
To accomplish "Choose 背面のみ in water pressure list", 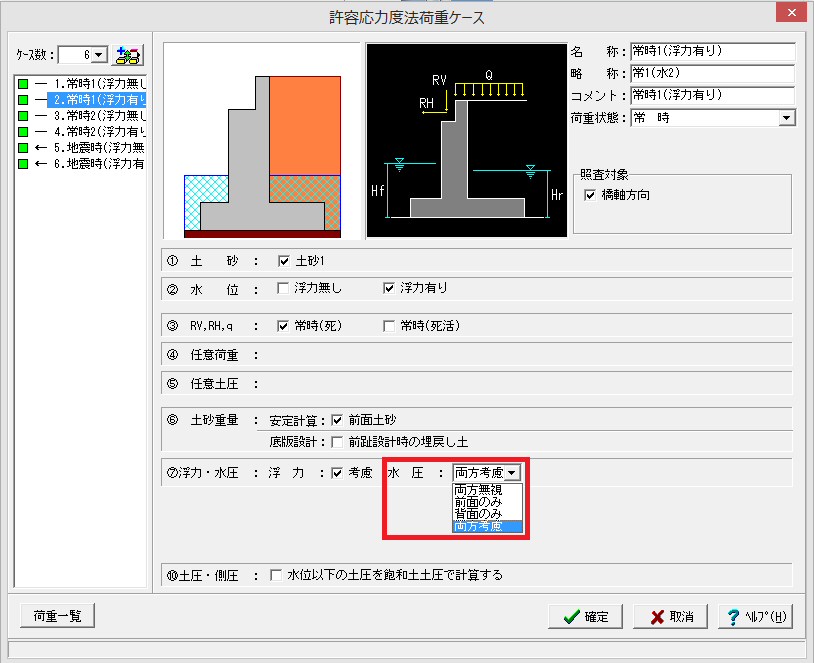I will coord(487,514).
